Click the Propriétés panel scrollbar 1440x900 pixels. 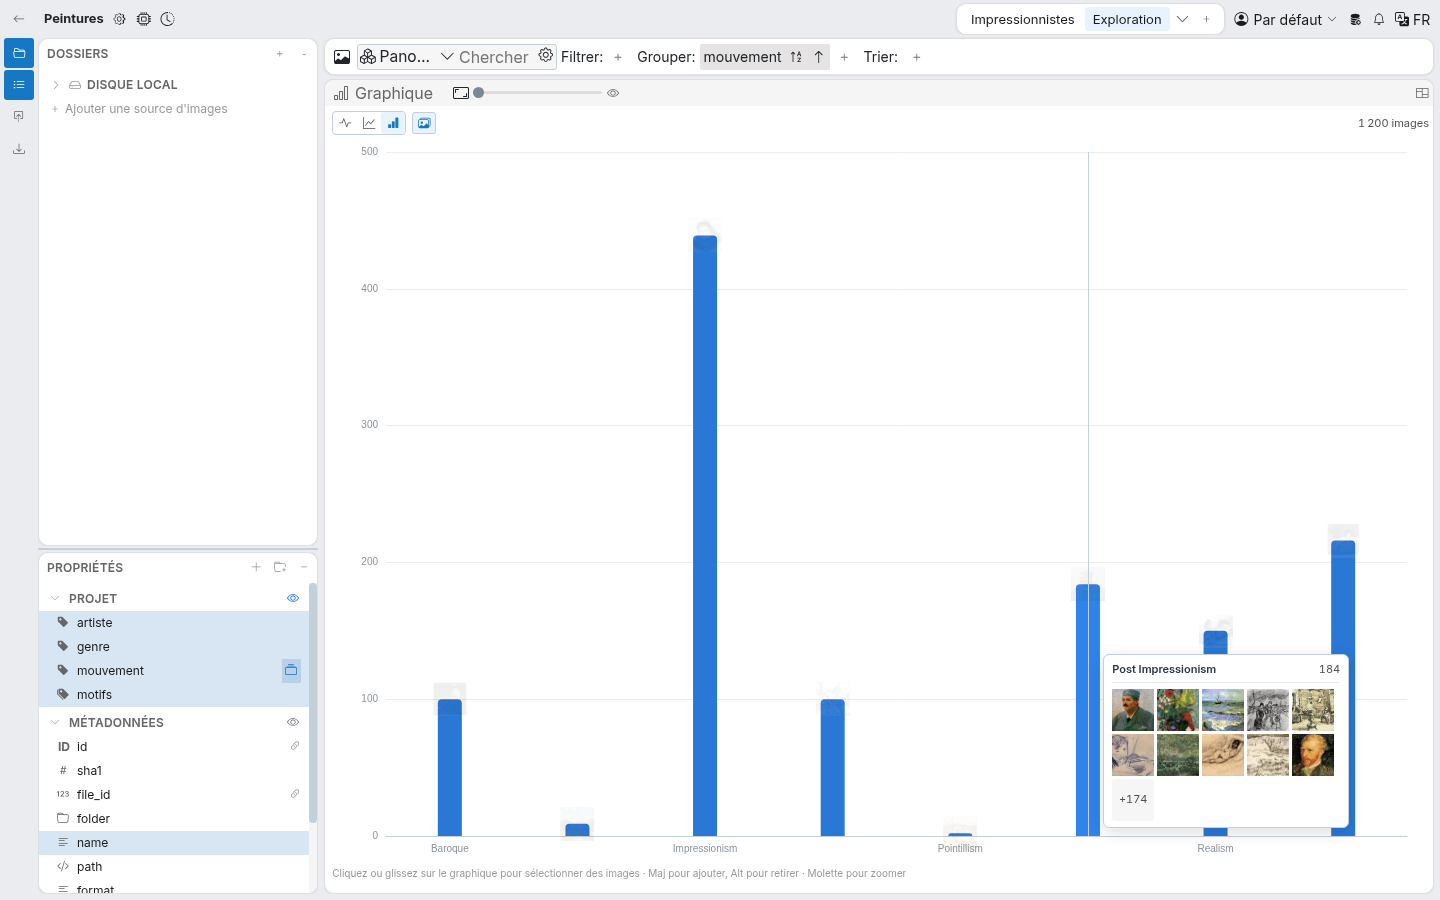313,702
